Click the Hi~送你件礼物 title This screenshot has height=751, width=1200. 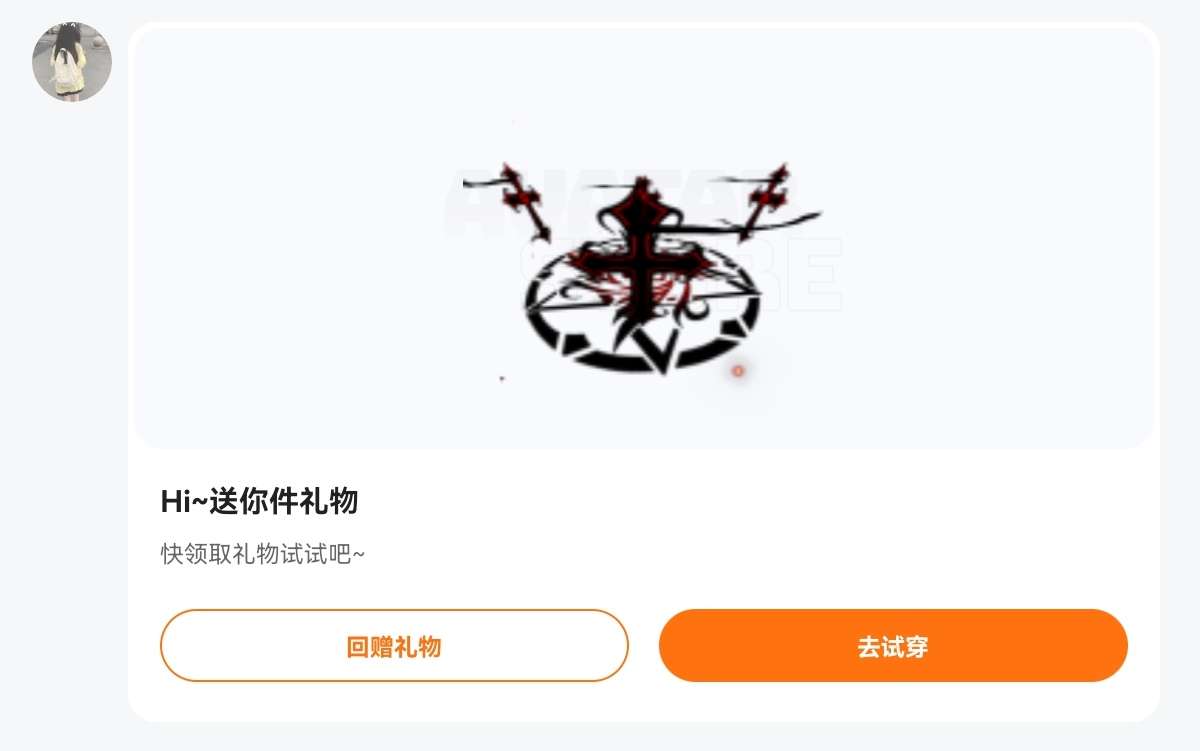(259, 501)
